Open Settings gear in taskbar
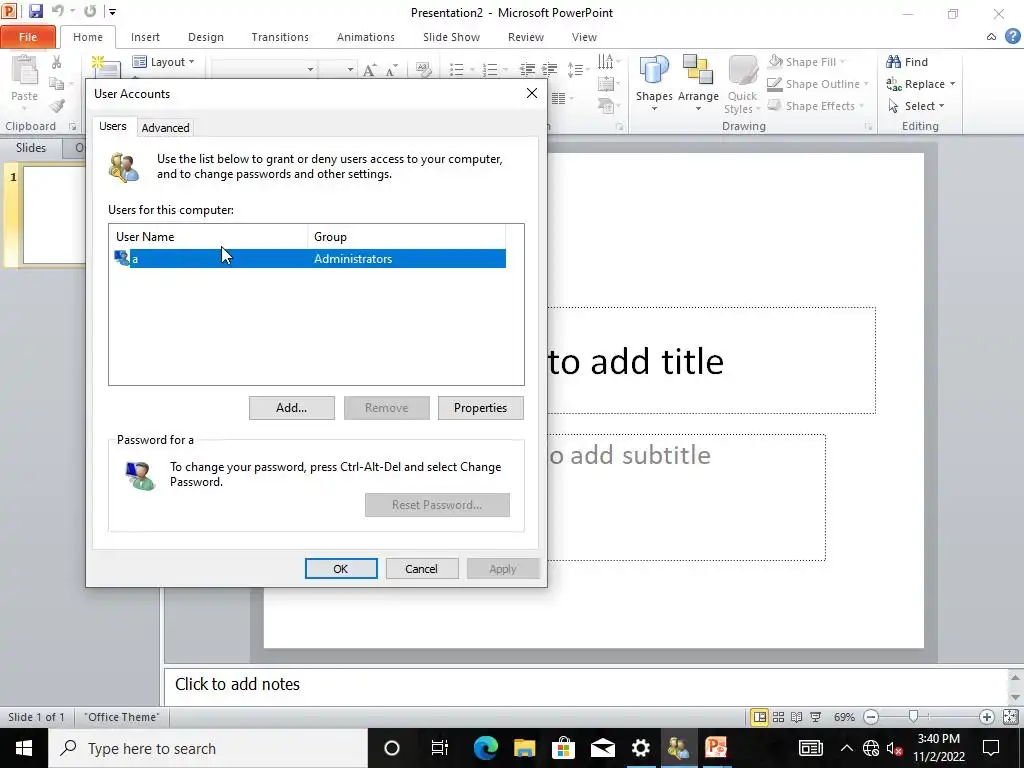The height and width of the screenshot is (768, 1024). (641, 748)
